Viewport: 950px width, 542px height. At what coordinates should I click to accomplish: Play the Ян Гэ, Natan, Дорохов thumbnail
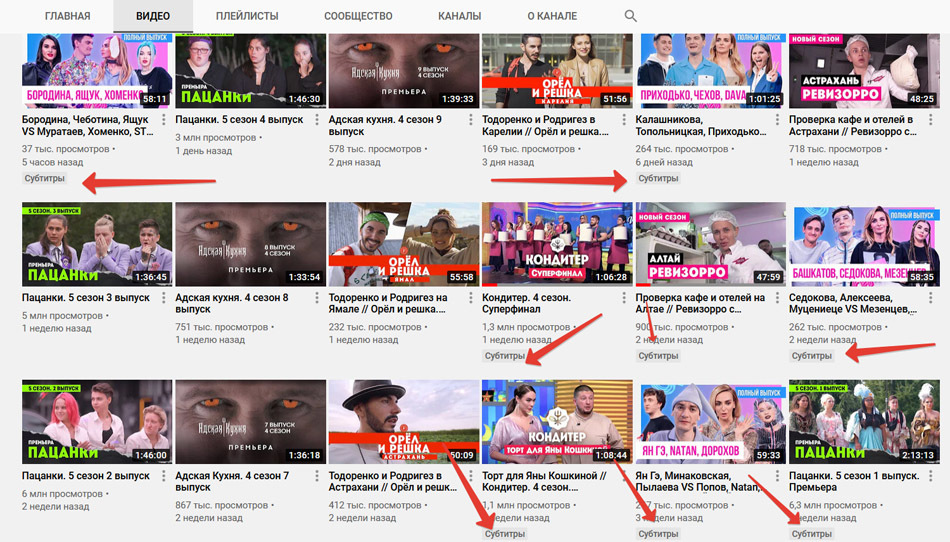point(711,422)
